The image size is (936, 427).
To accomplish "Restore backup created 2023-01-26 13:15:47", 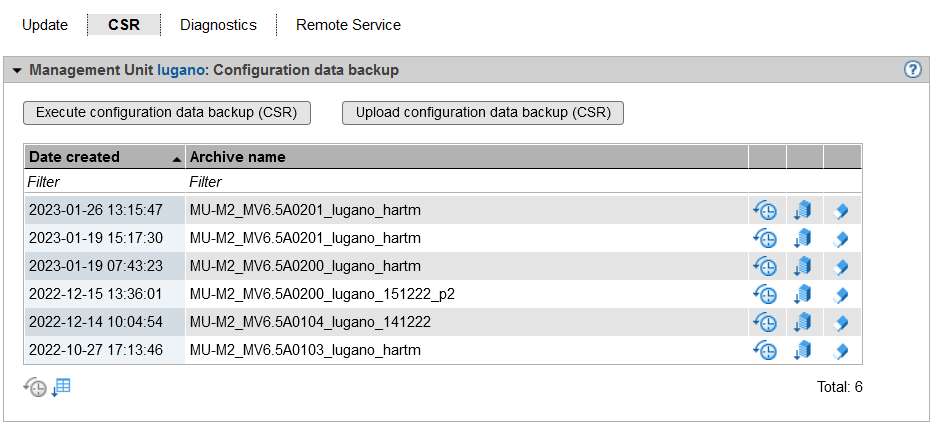I will 765,210.
